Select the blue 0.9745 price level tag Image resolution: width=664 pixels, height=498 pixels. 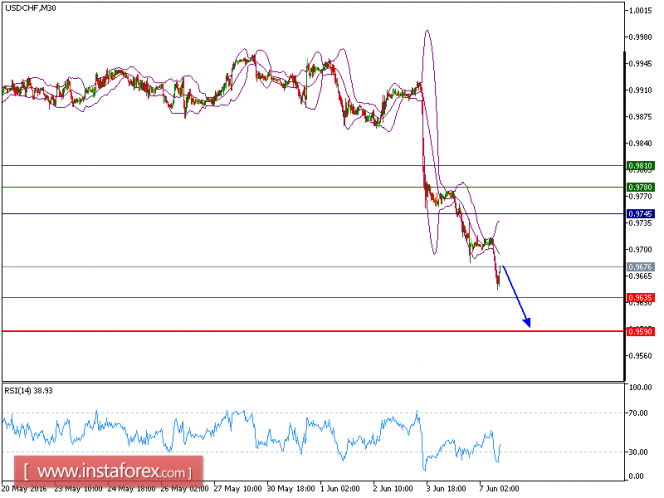point(640,214)
